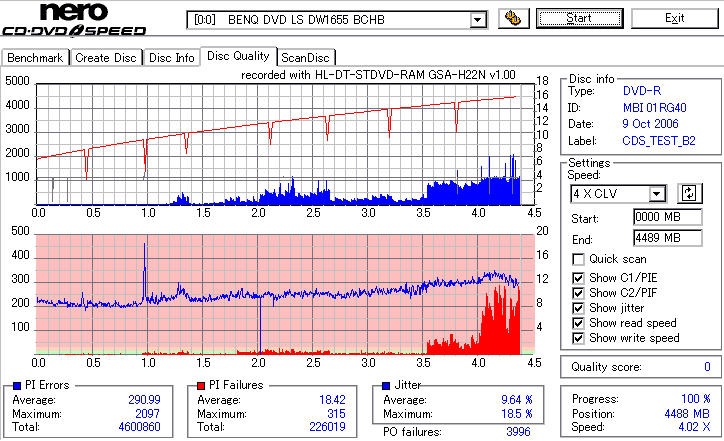Image resolution: width=724 pixels, height=441 pixels.
Task: Click the End position field 4489 MB
Action: pyautogui.click(x=668, y=238)
